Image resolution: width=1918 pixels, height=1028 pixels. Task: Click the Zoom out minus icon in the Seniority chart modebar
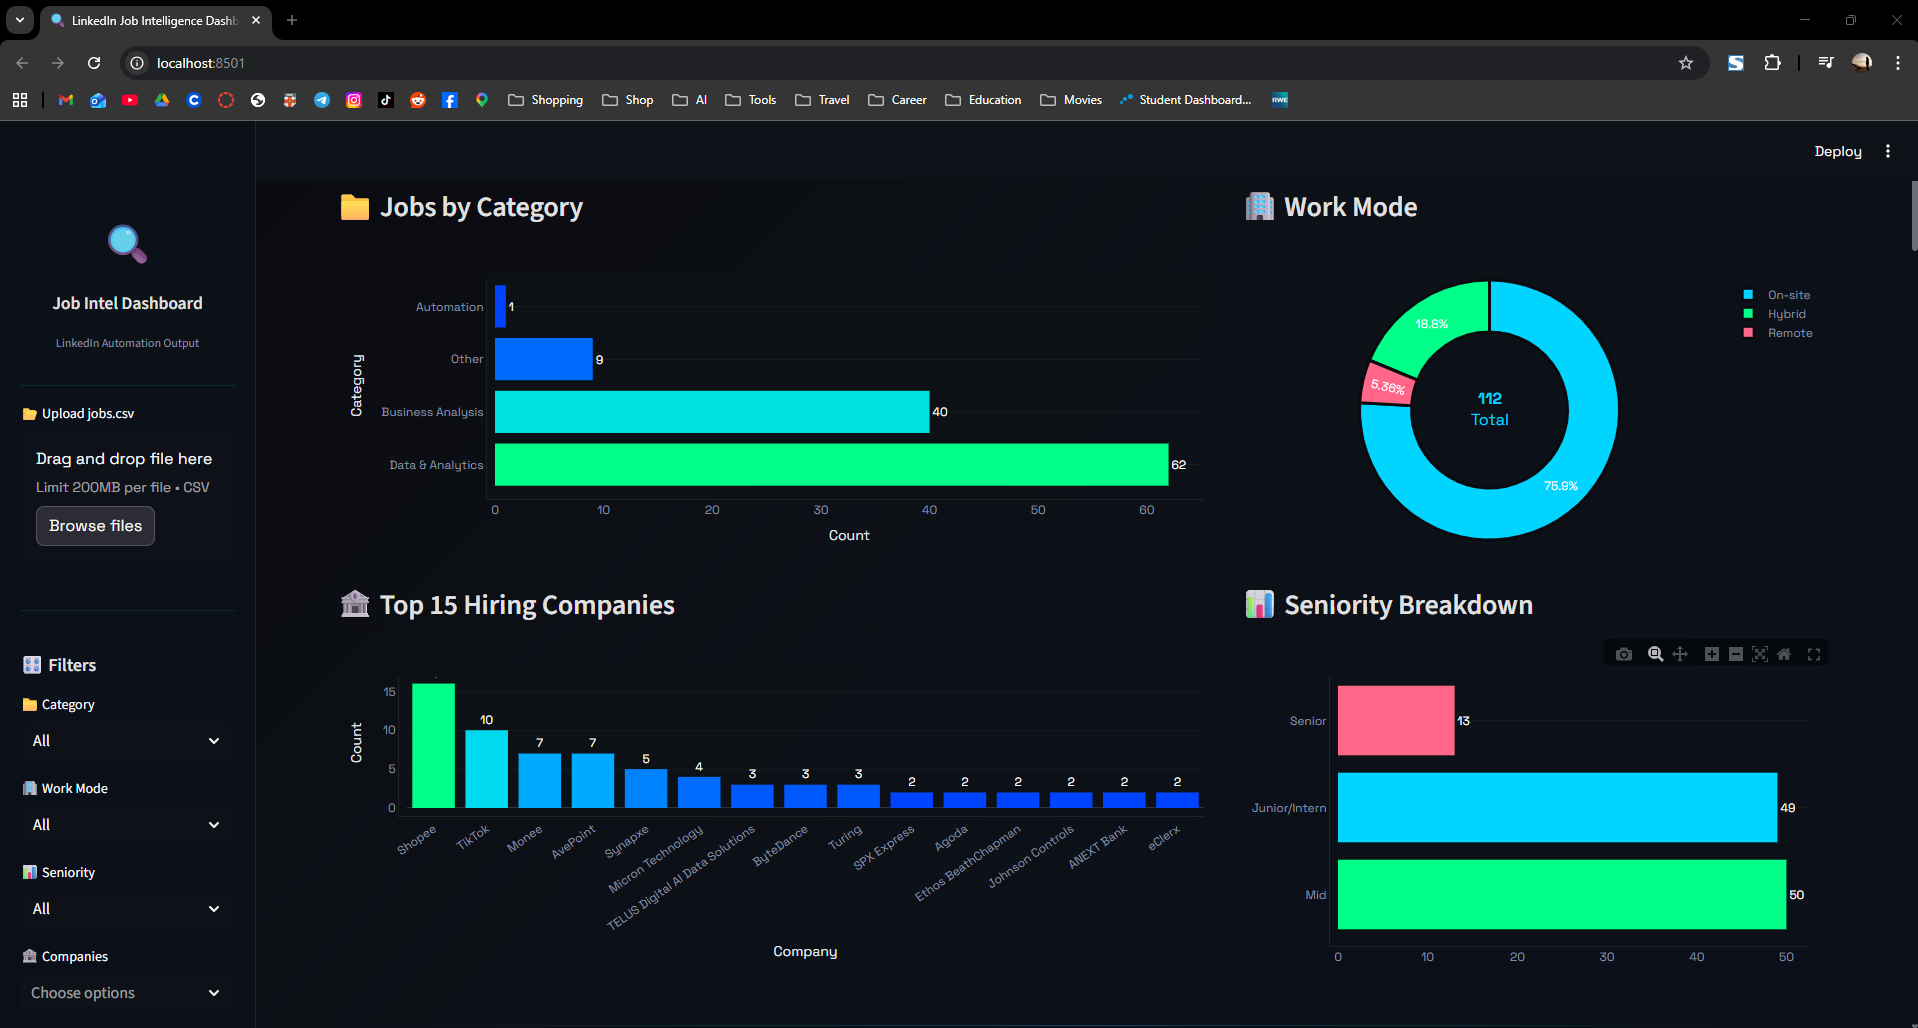pyautogui.click(x=1736, y=654)
